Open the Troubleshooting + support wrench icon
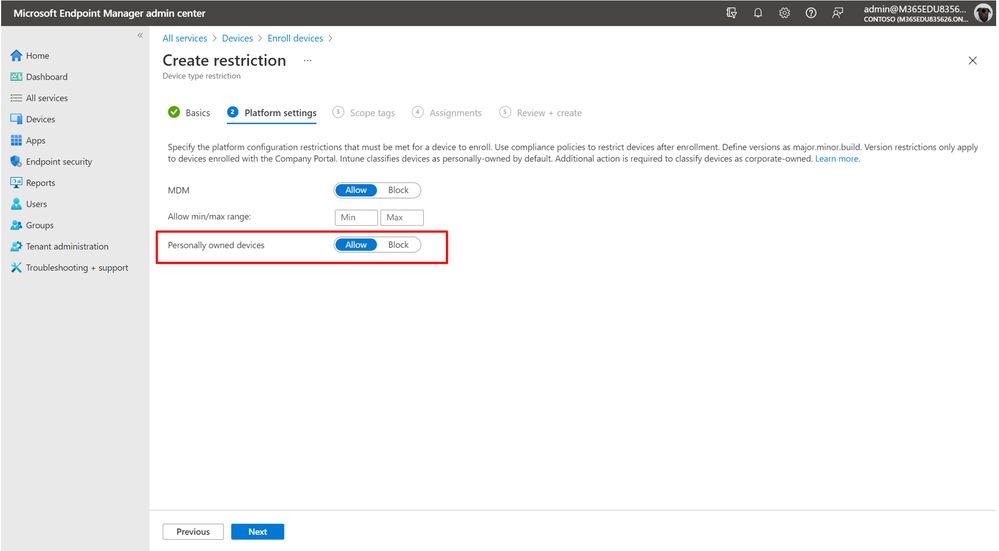This screenshot has width=999, height=551. click(x=17, y=268)
